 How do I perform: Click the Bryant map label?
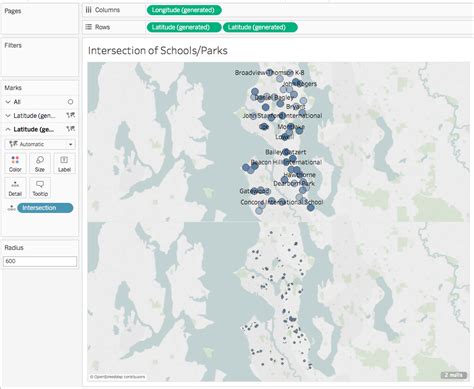296,107
